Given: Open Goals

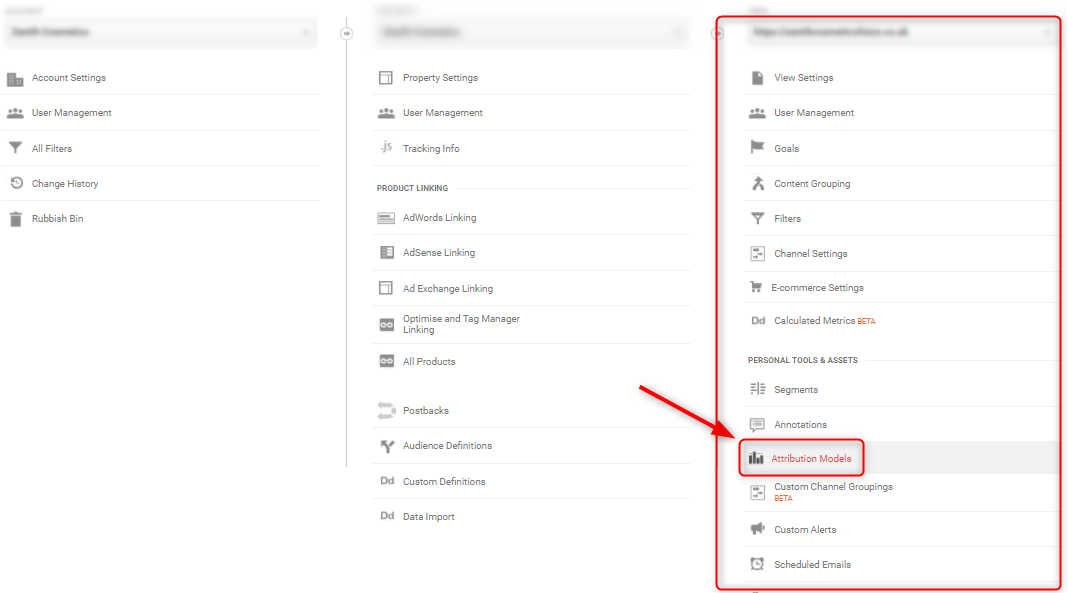Looking at the screenshot, I should [787, 148].
